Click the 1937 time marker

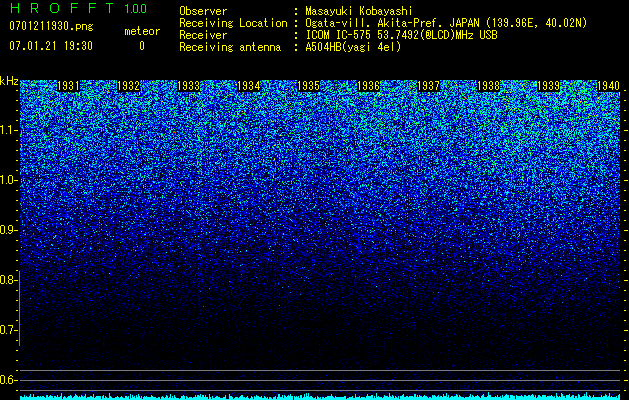[x=429, y=86]
